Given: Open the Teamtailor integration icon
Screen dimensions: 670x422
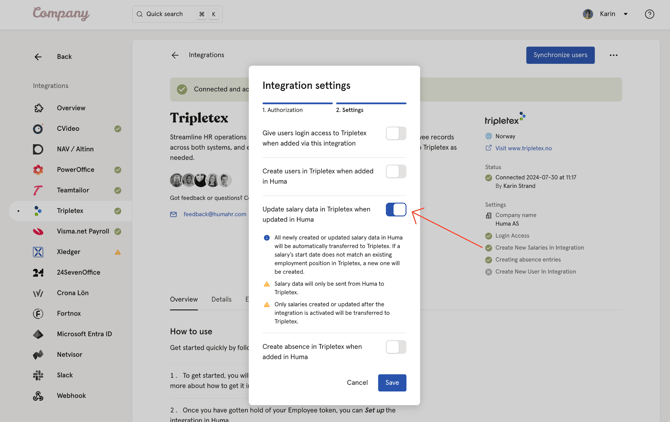Looking at the screenshot, I should pos(38,190).
